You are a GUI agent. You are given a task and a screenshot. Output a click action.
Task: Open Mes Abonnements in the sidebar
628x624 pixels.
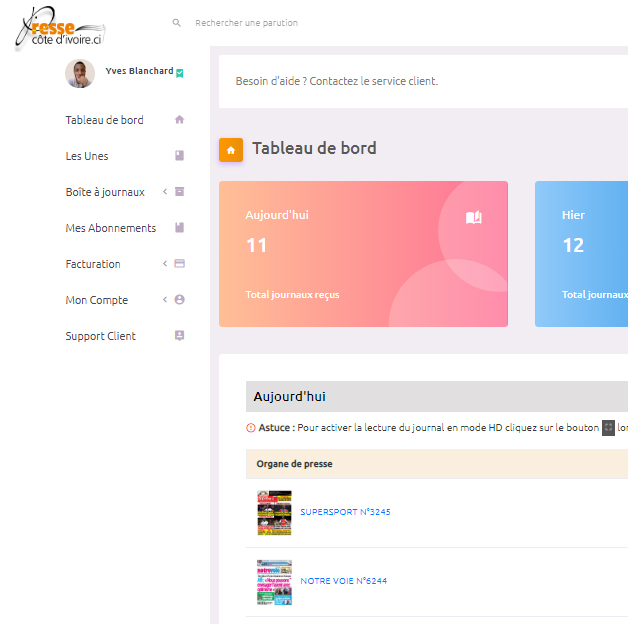click(x=110, y=228)
